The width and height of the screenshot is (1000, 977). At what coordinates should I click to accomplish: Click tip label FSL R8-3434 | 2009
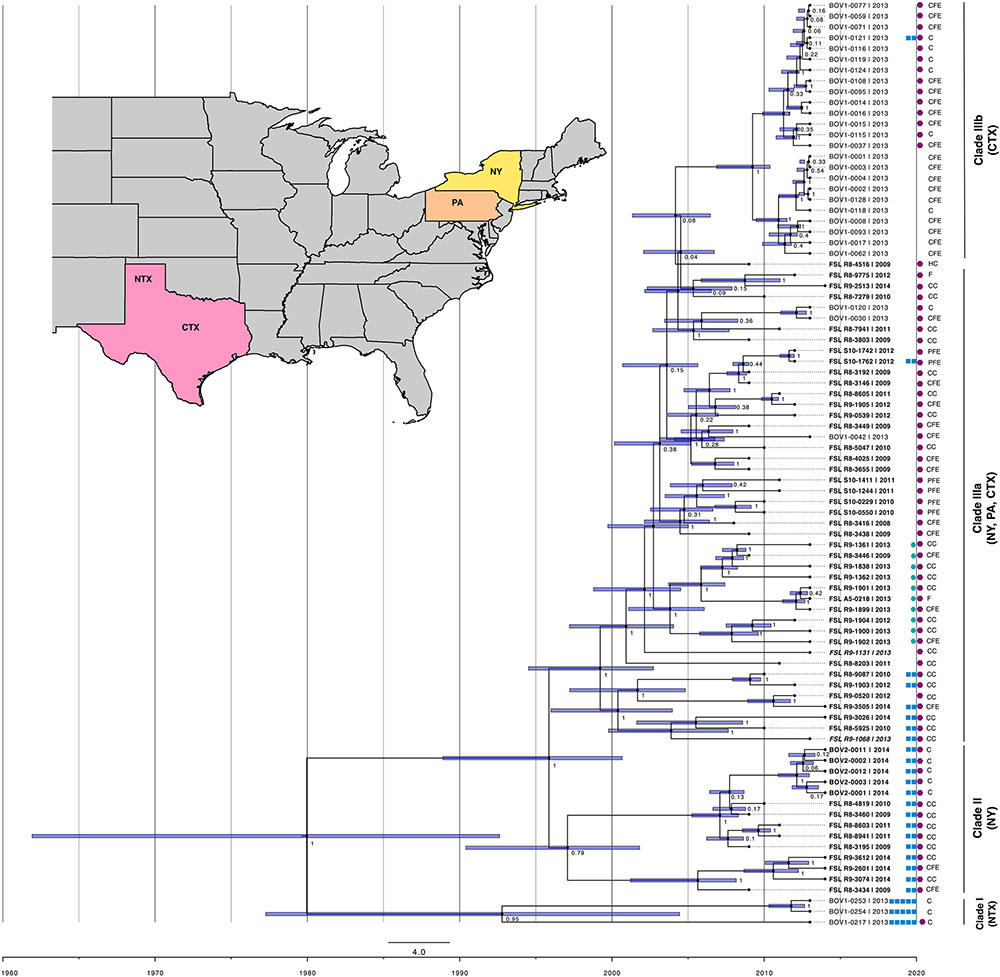tap(858, 890)
